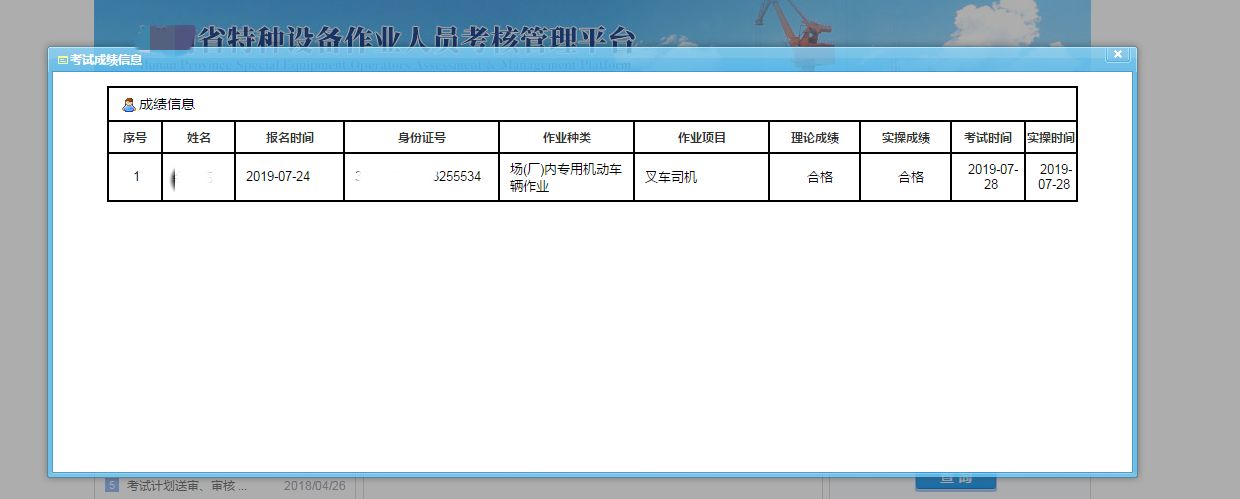Click the 查询 button behind the dialog
The width and height of the screenshot is (1240, 499).
pos(955,482)
